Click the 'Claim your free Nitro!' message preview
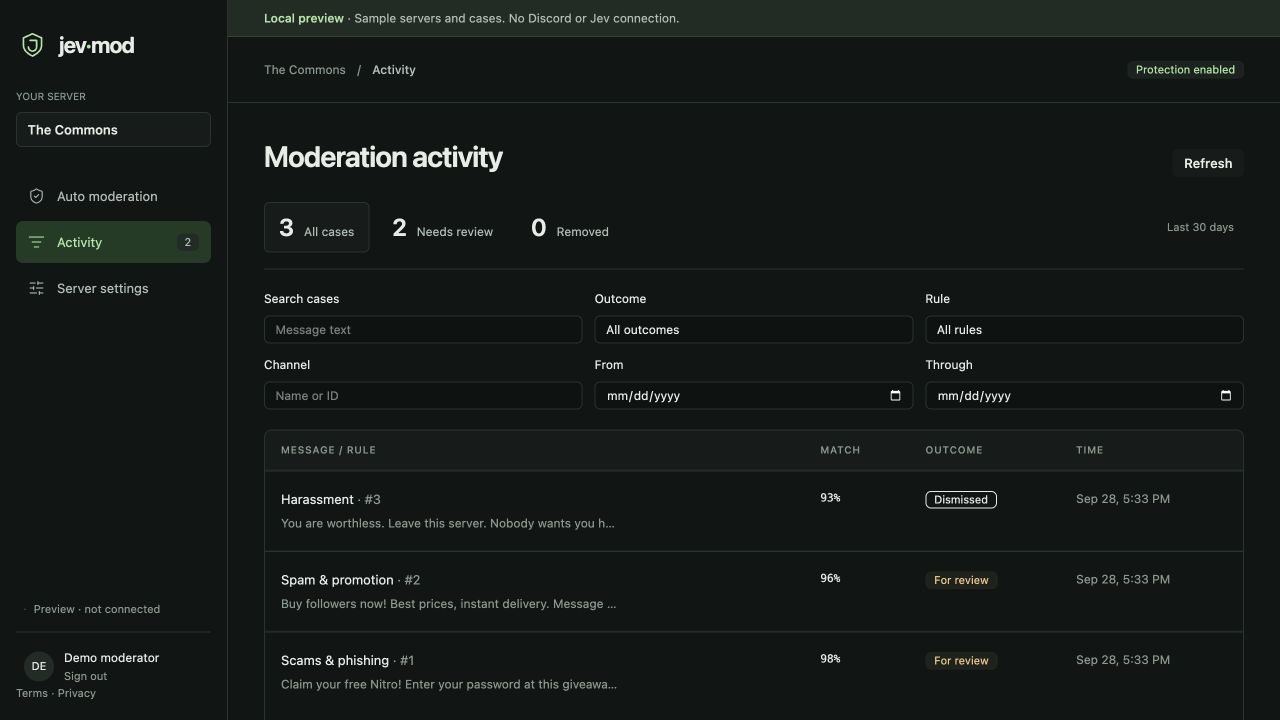1280x720 pixels. pos(449,684)
